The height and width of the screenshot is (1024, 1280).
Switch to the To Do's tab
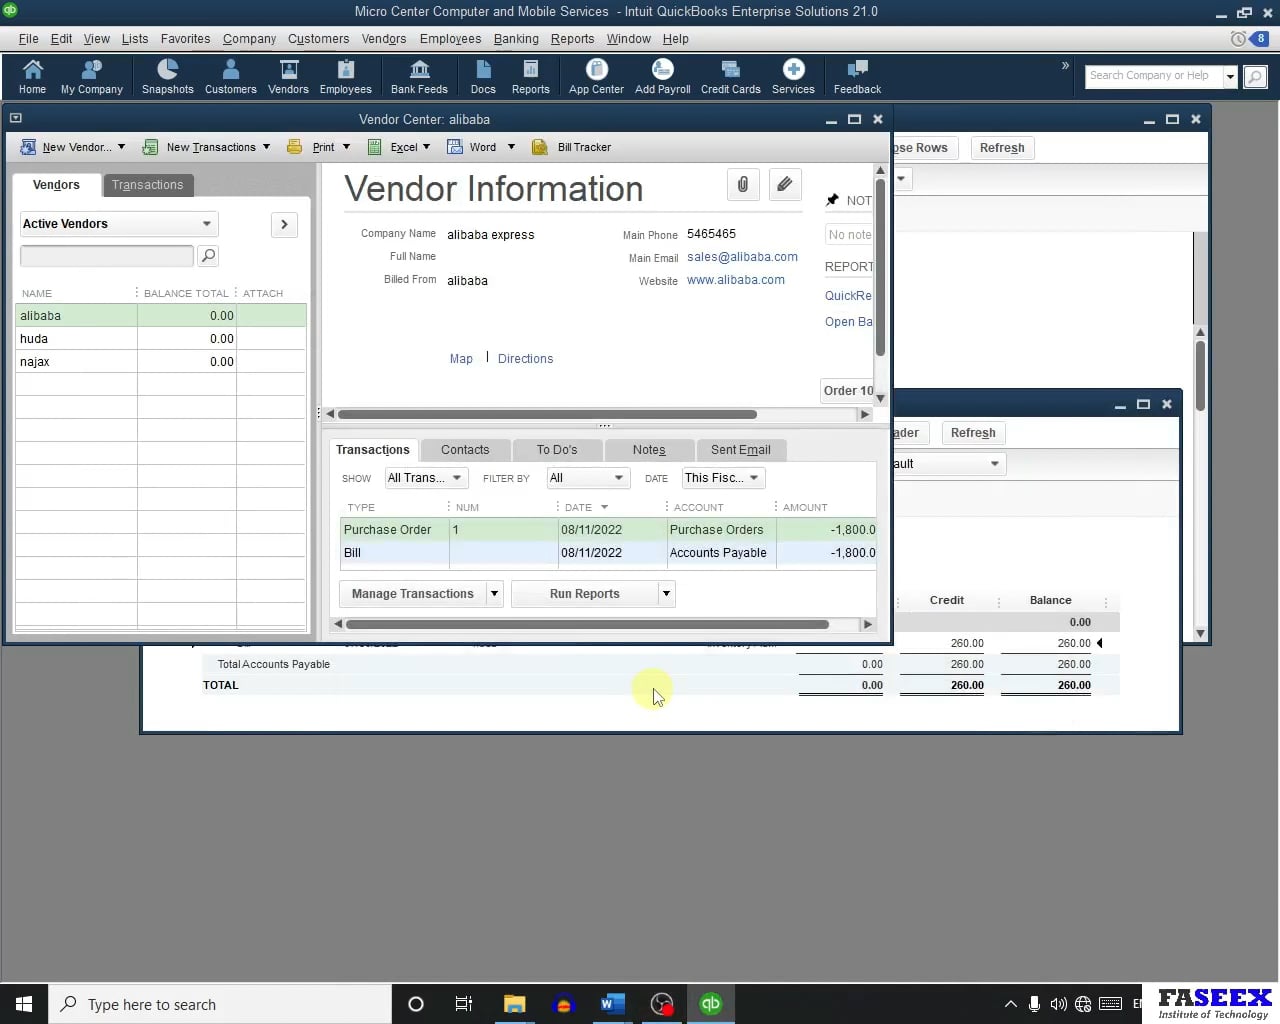click(557, 450)
